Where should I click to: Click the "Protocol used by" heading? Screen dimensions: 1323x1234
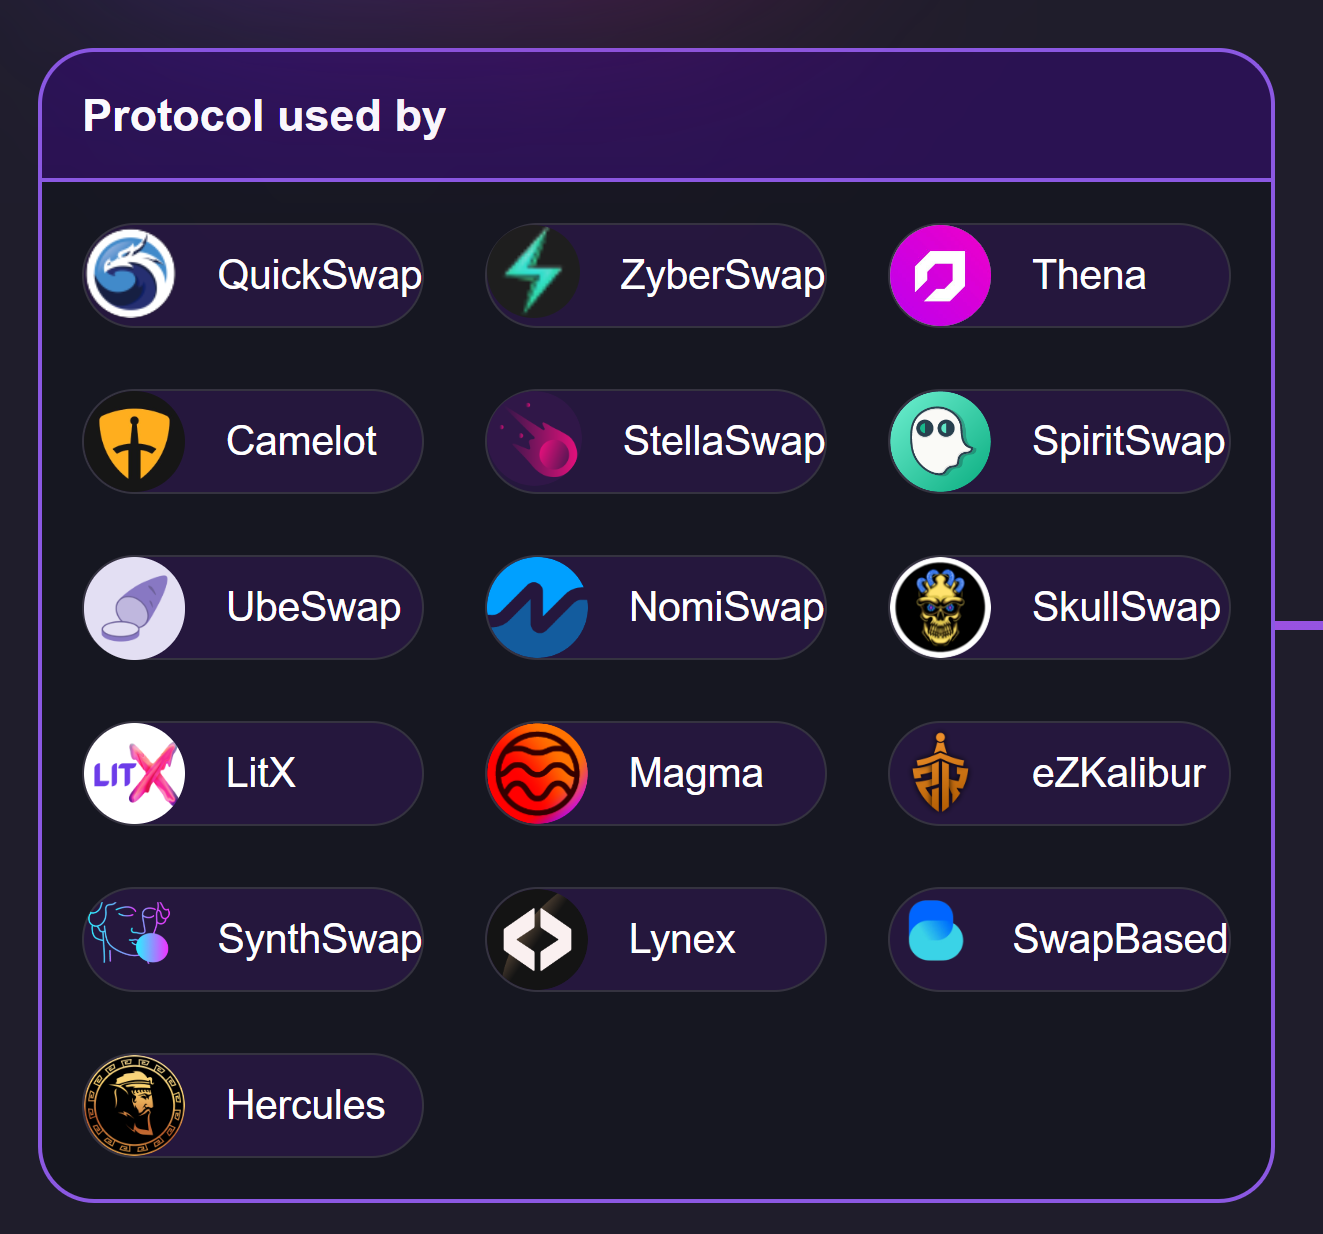pyautogui.click(x=264, y=116)
